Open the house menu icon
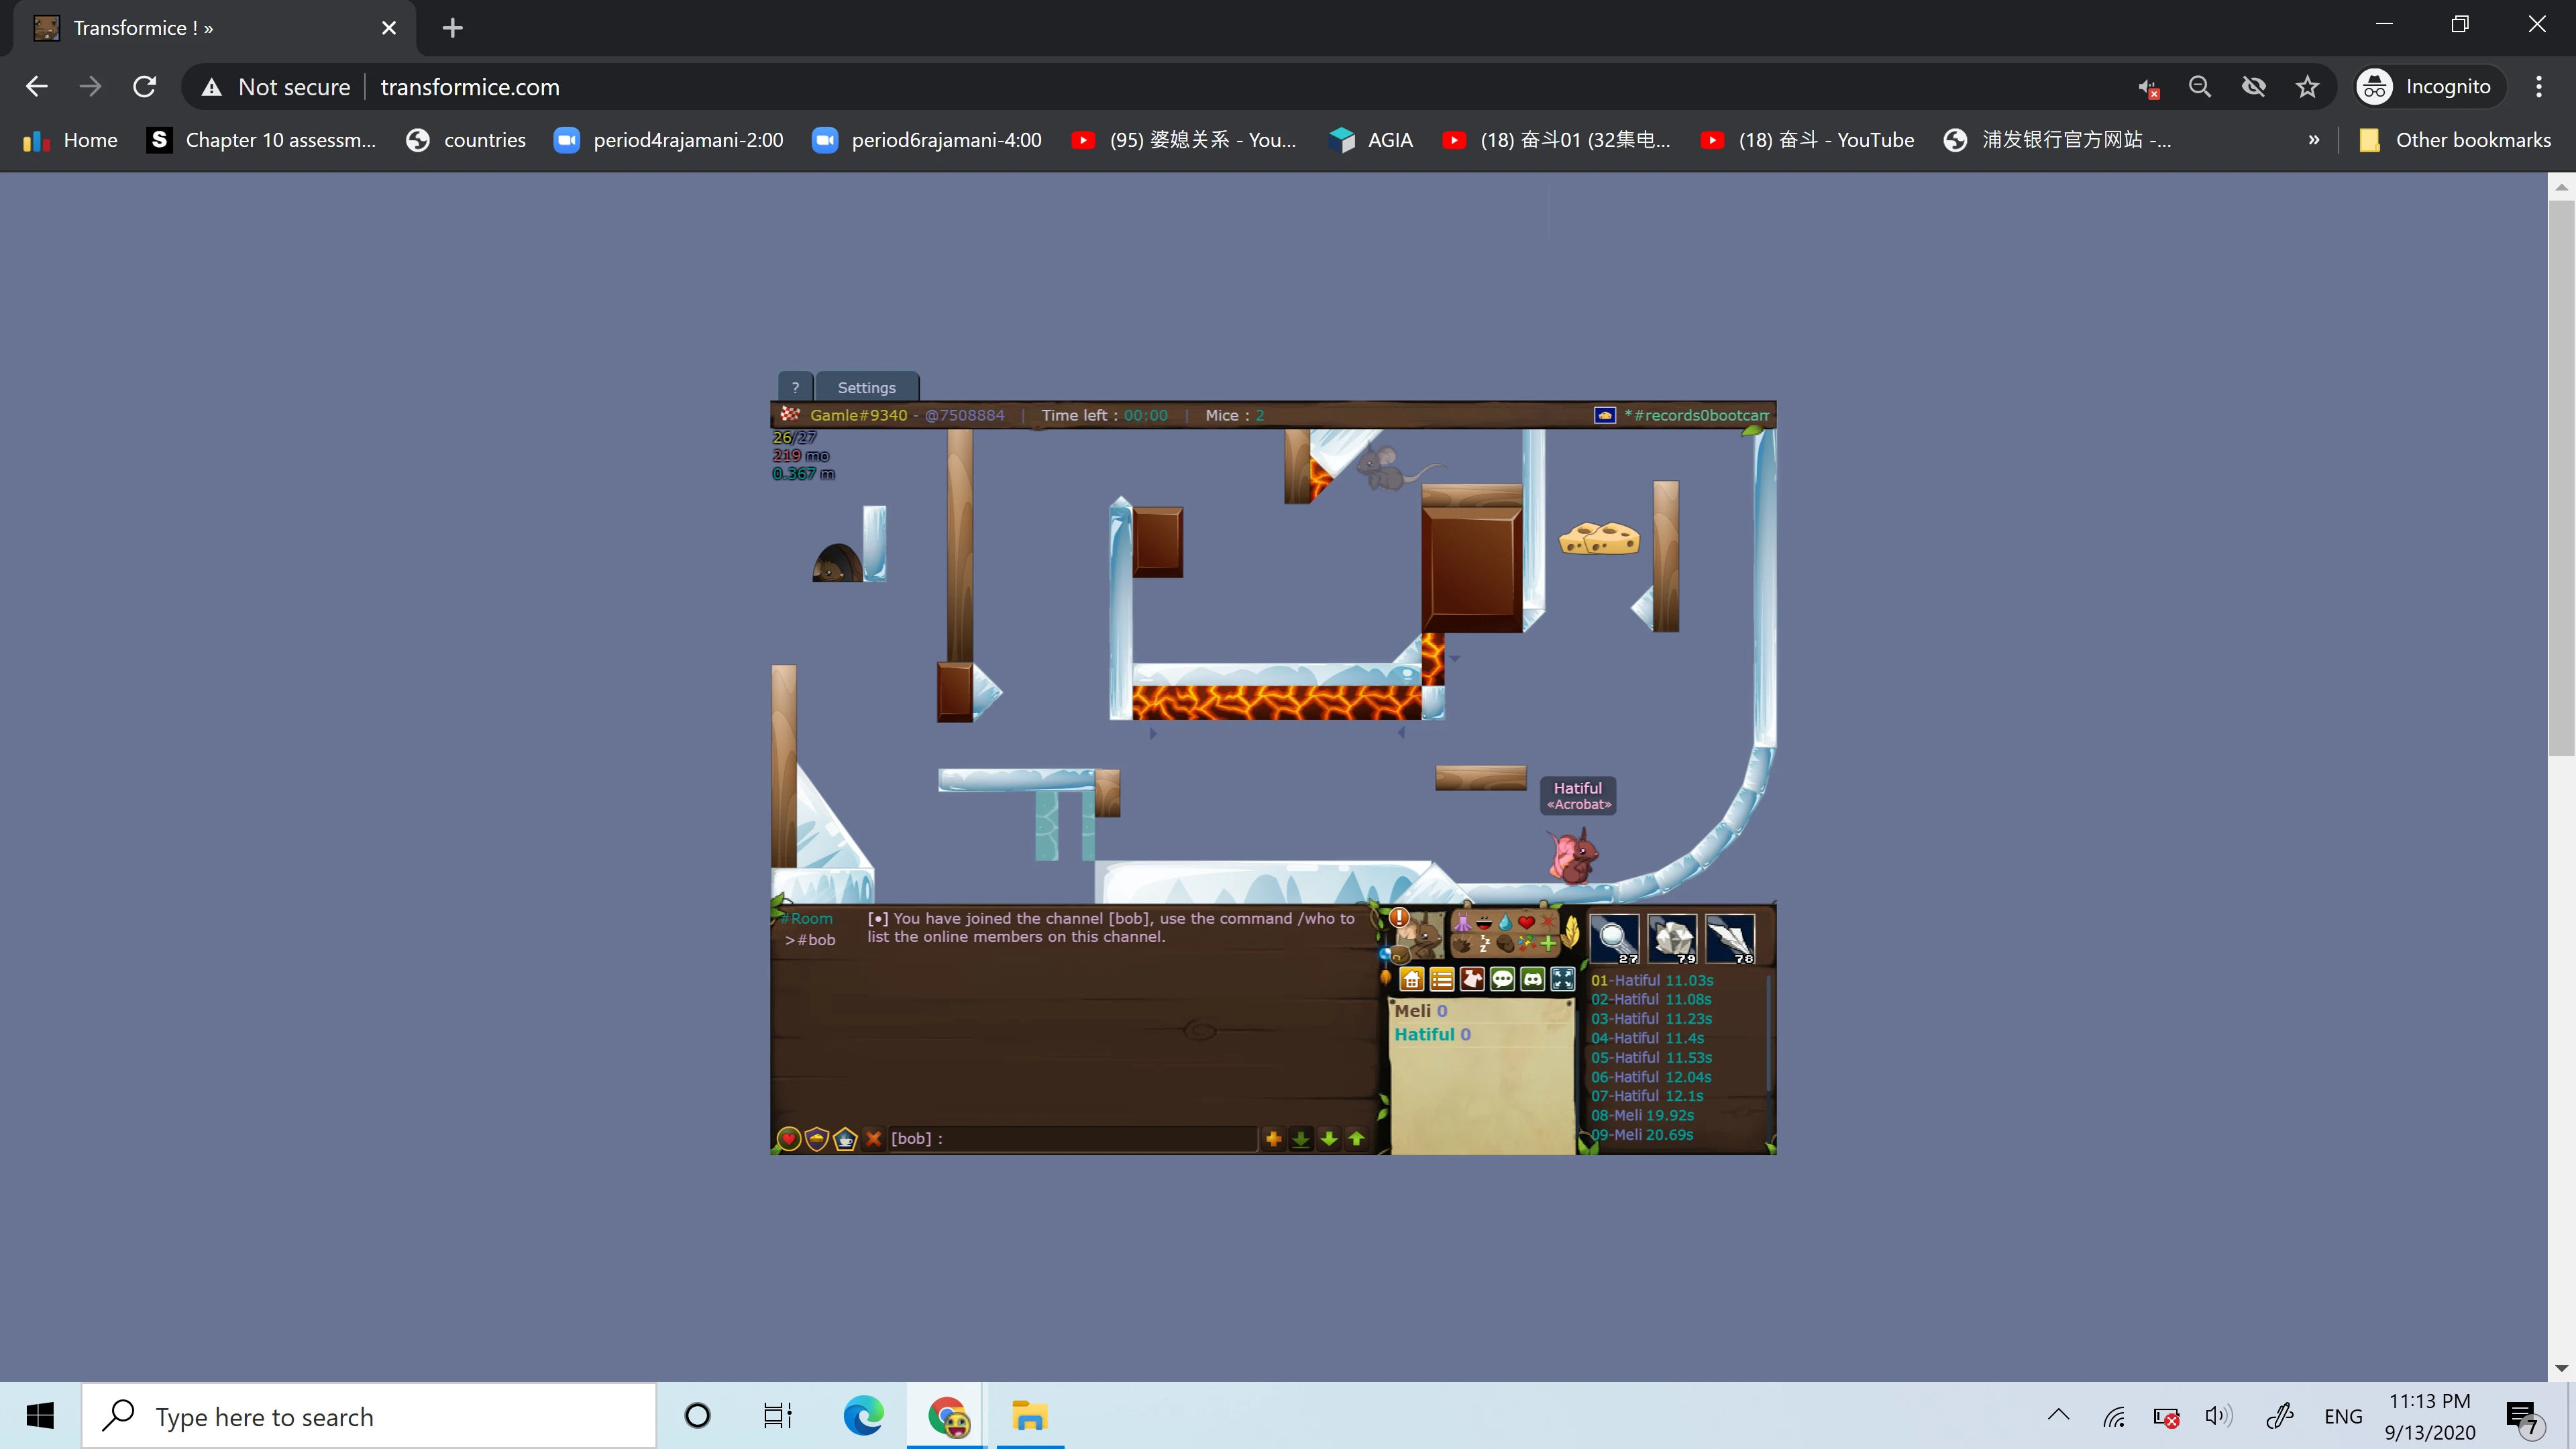Image resolution: width=2576 pixels, height=1449 pixels. (x=1412, y=979)
